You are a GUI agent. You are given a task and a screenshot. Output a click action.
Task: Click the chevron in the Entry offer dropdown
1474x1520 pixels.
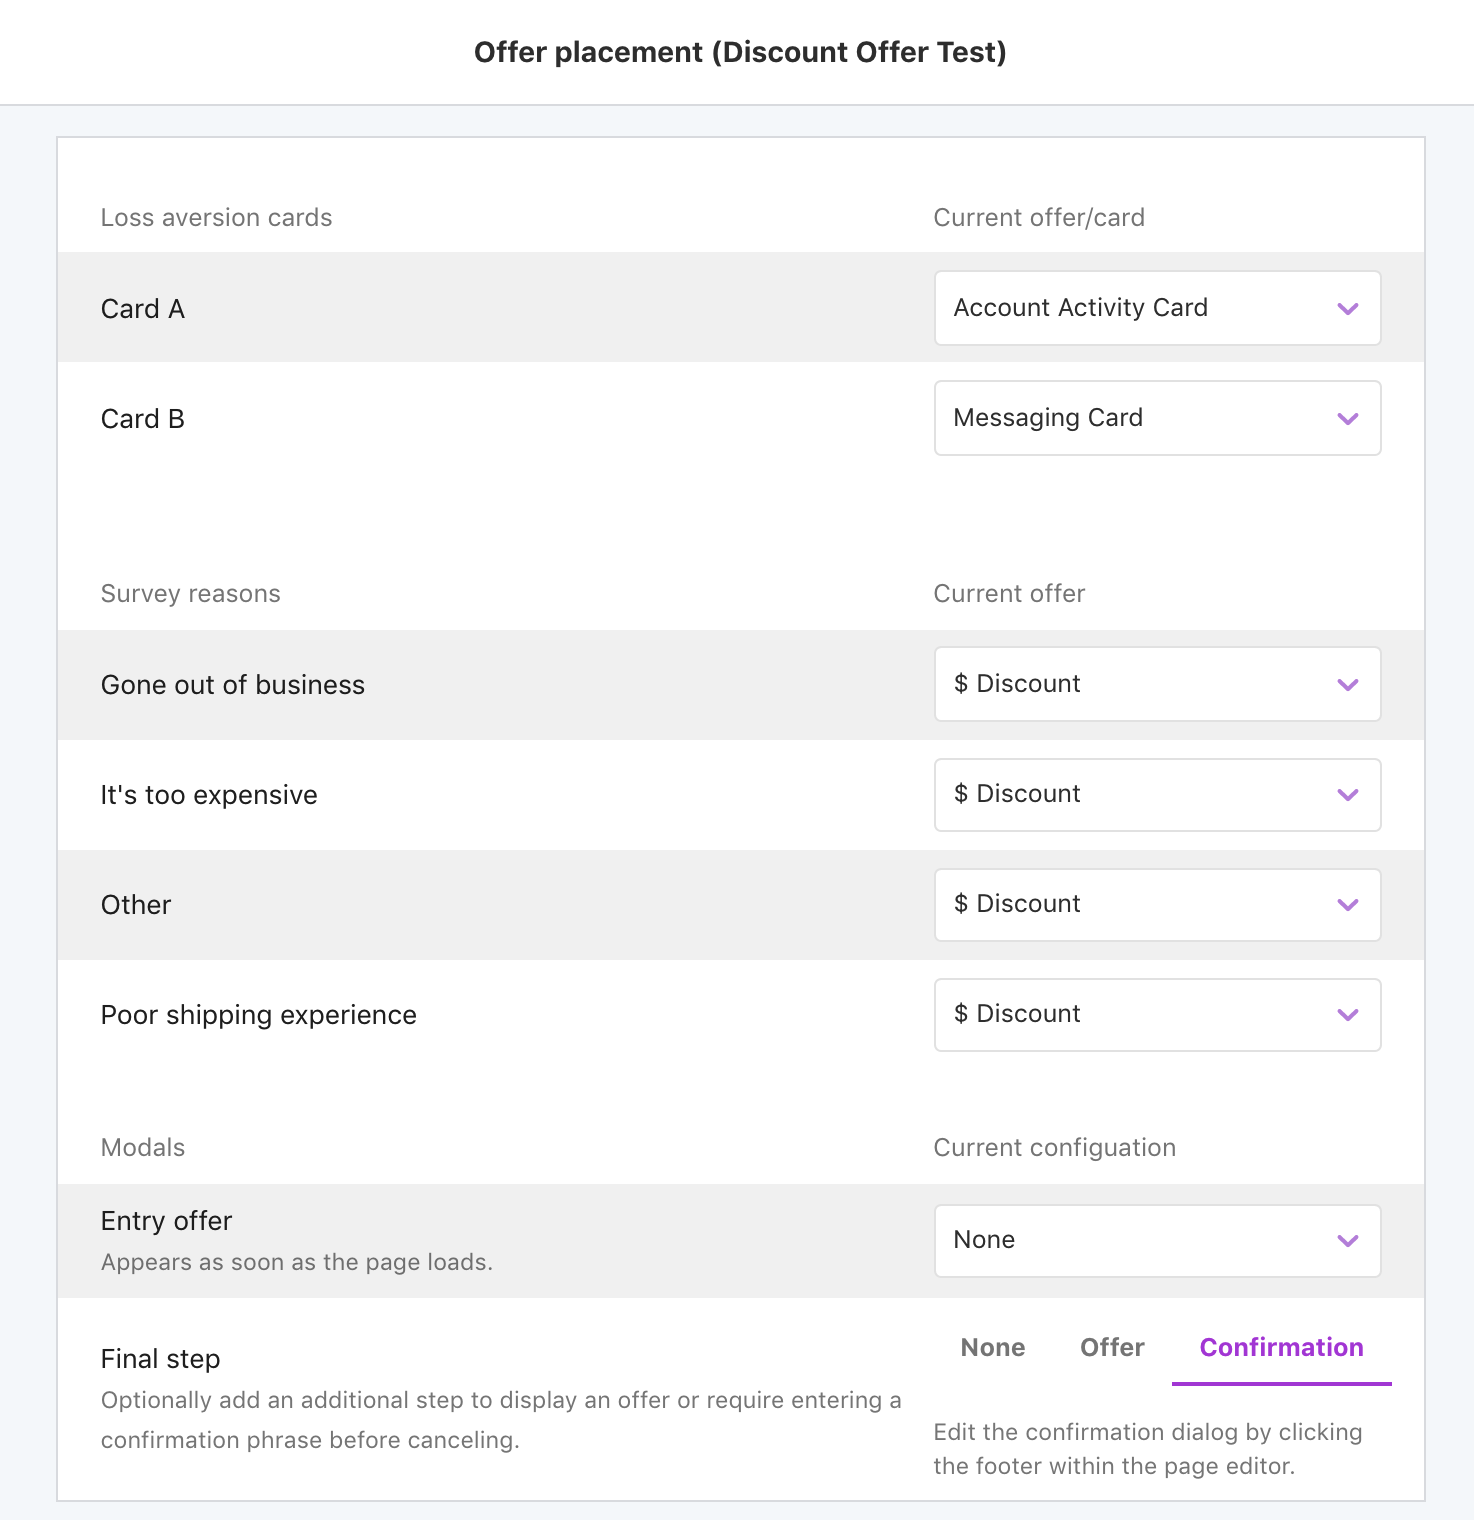1347,1241
